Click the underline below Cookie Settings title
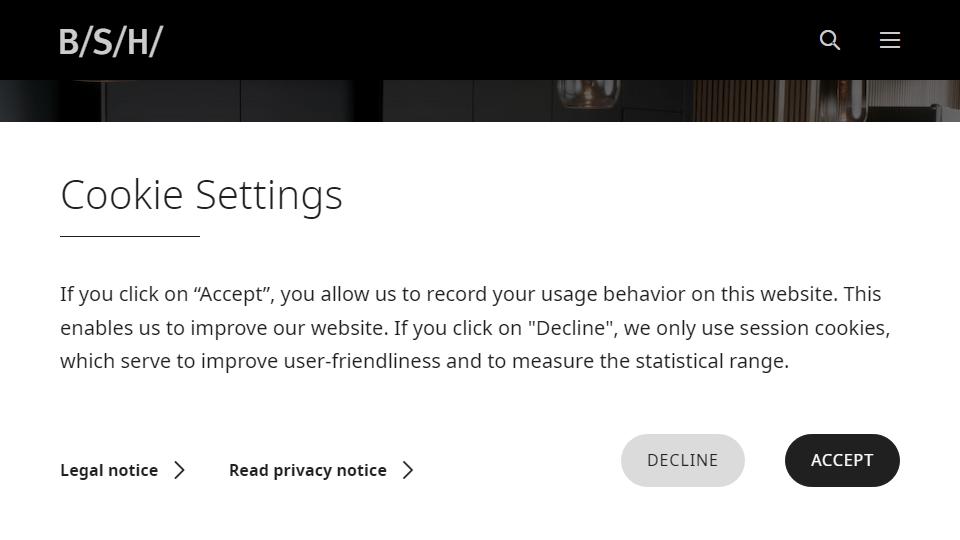This screenshot has height=540, width=960. click(130, 236)
